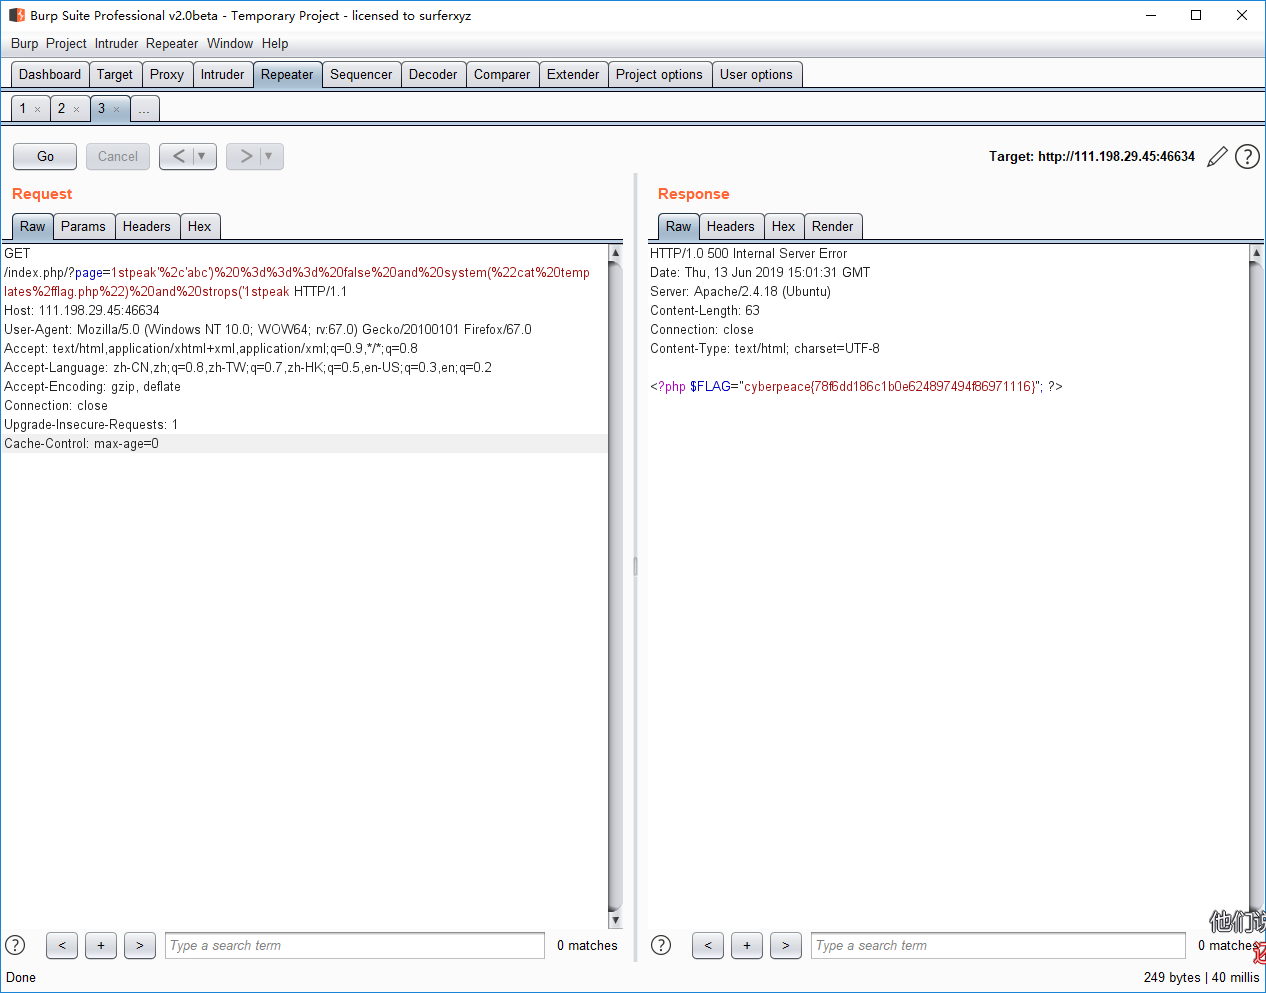Go to next request history arrow
The width and height of the screenshot is (1266, 993).
click(245, 156)
